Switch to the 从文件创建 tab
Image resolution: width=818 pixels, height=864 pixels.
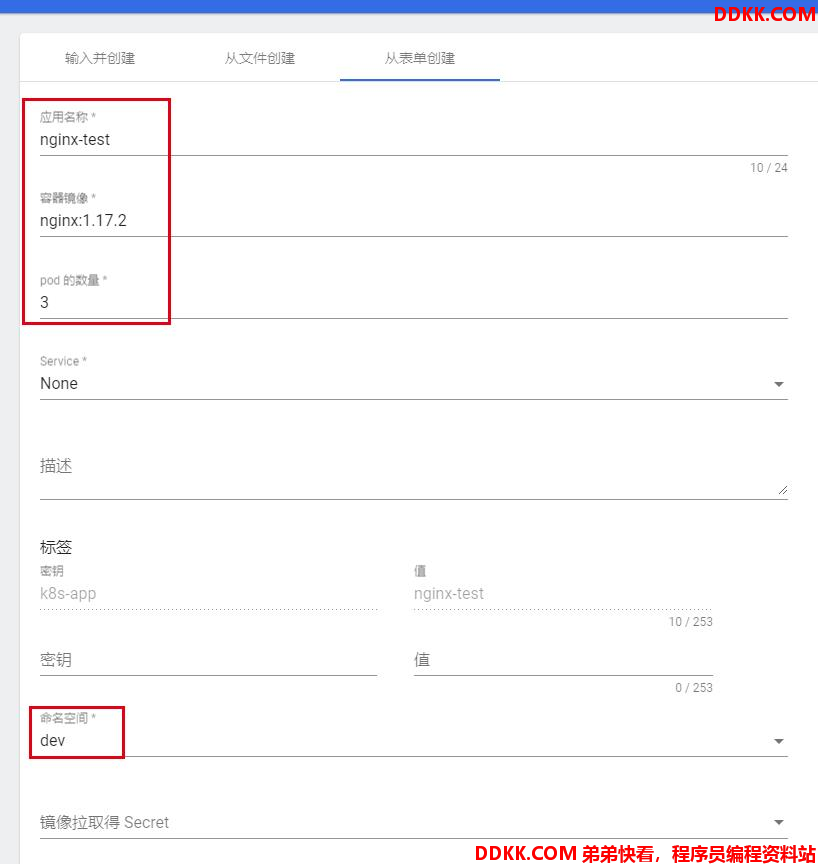[259, 58]
